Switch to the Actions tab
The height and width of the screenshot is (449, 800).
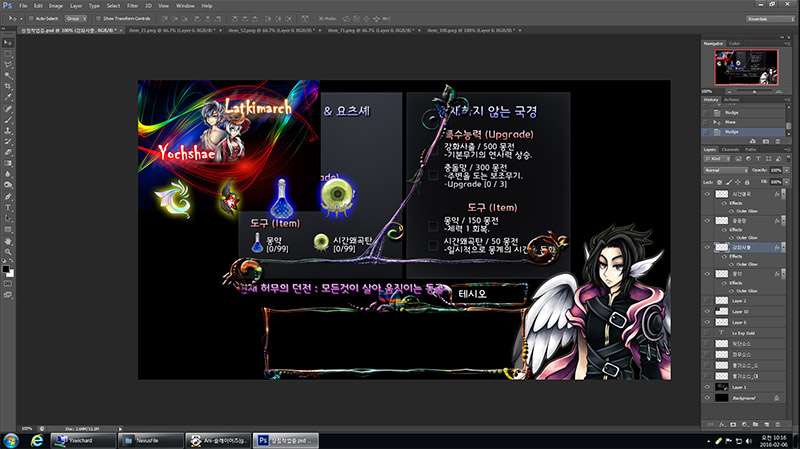click(x=732, y=100)
